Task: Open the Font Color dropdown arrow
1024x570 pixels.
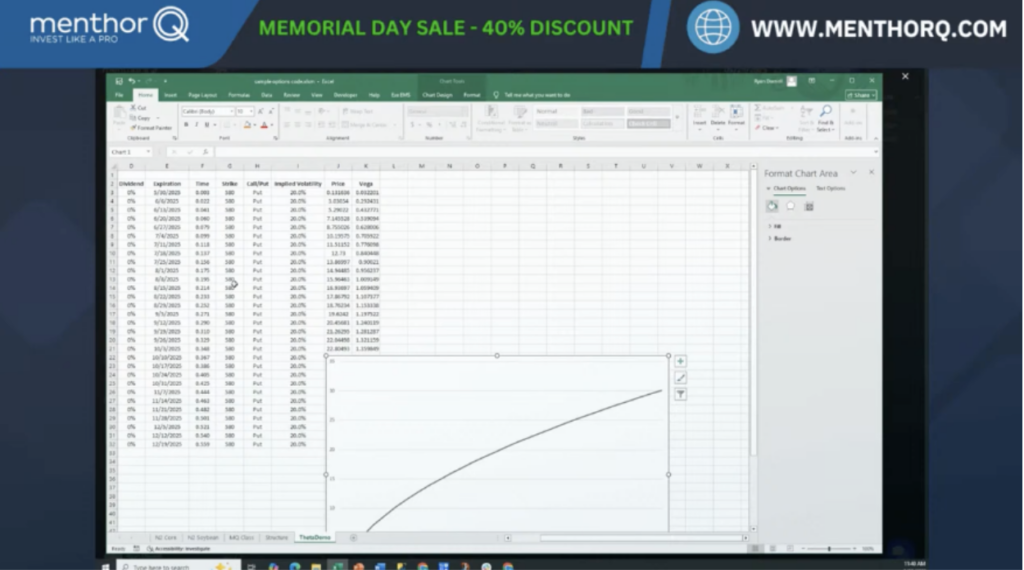Action: (x=271, y=125)
